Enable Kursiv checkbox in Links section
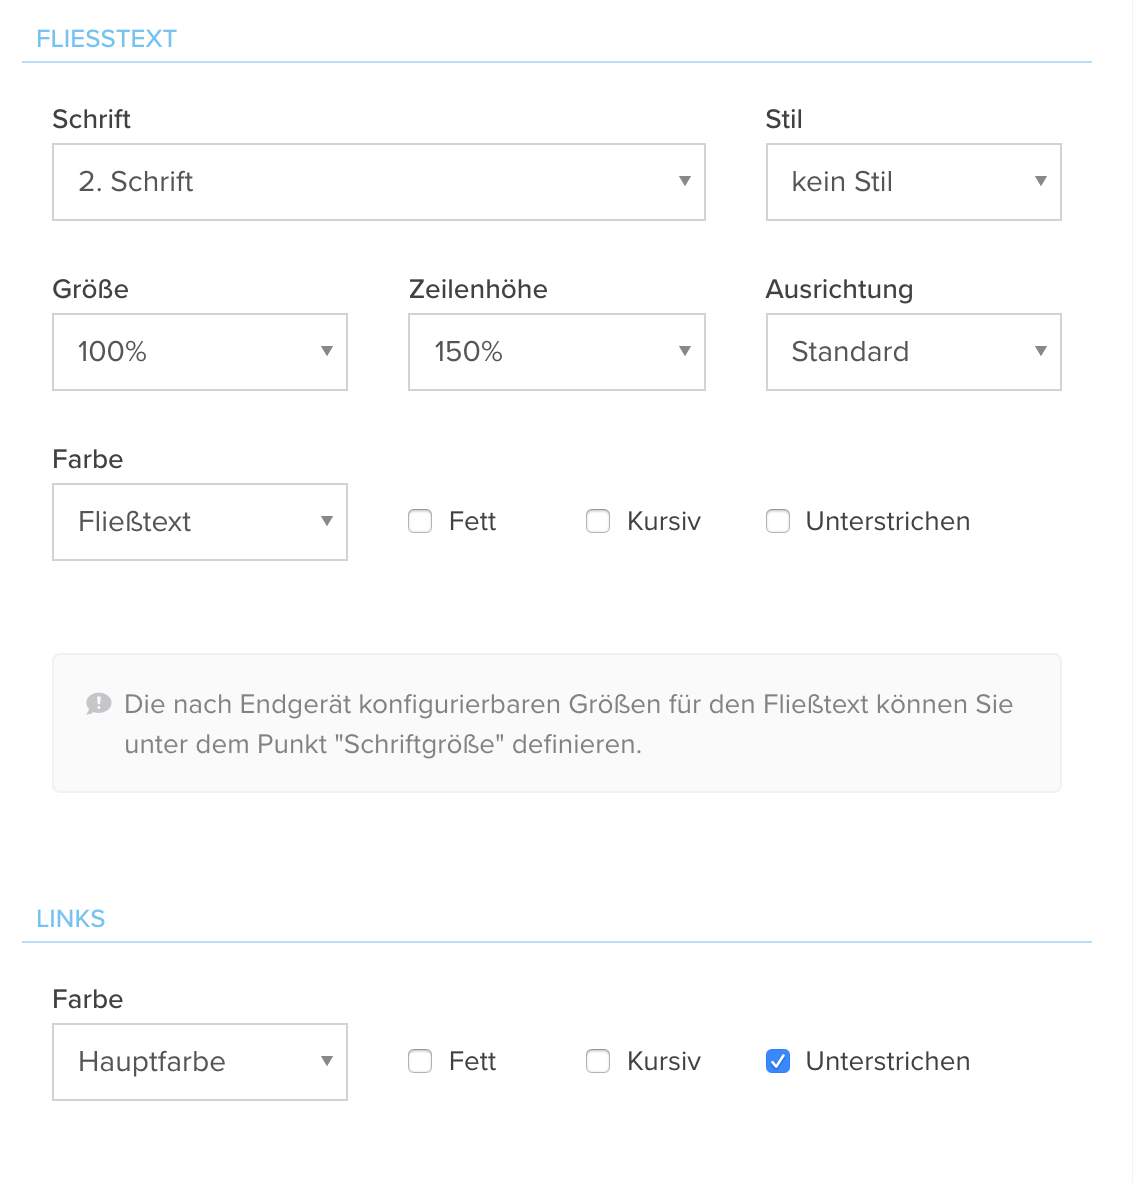This screenshot has height=1183, width=1133. (598, 1062)
